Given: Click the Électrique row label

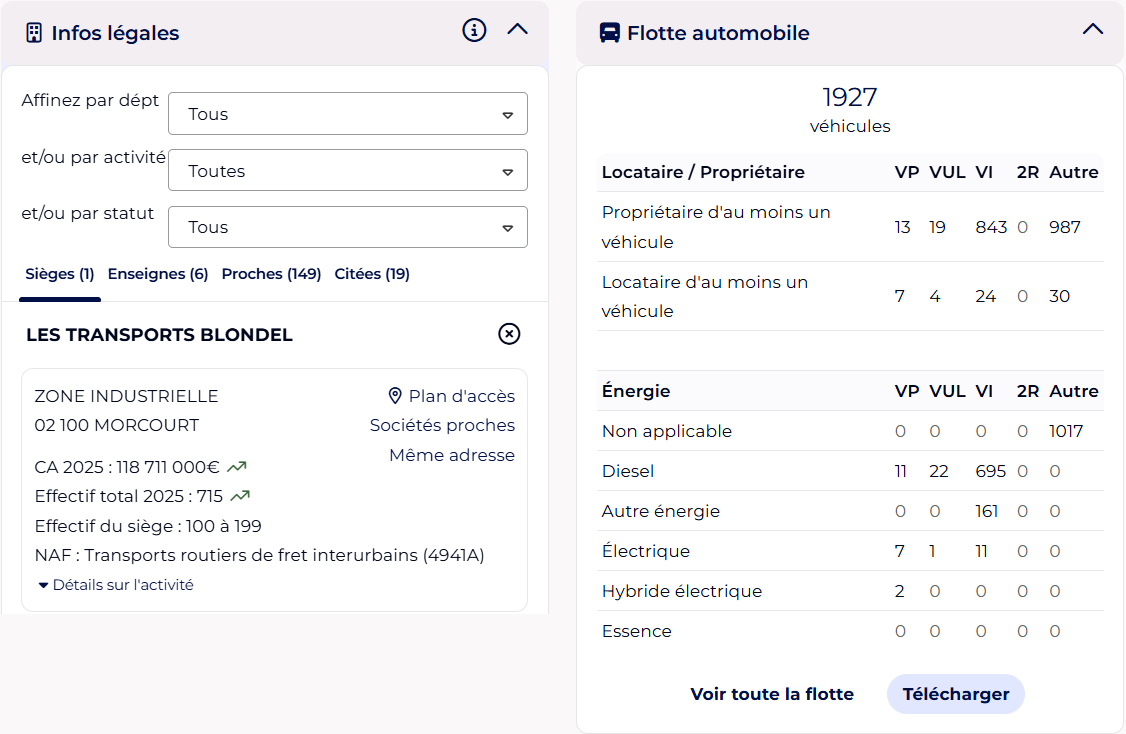Looking at the screenshot, I should [x=646, y=551].
